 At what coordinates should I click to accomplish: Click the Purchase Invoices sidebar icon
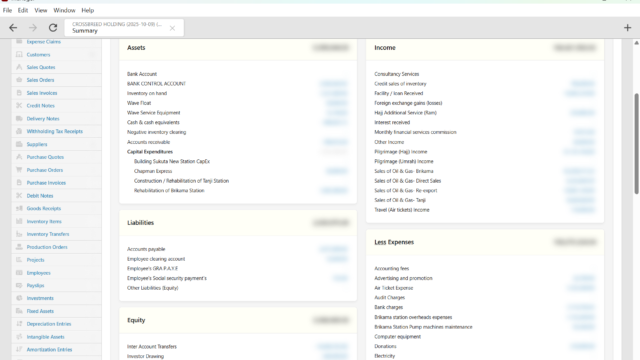click(x=19, y=182)
